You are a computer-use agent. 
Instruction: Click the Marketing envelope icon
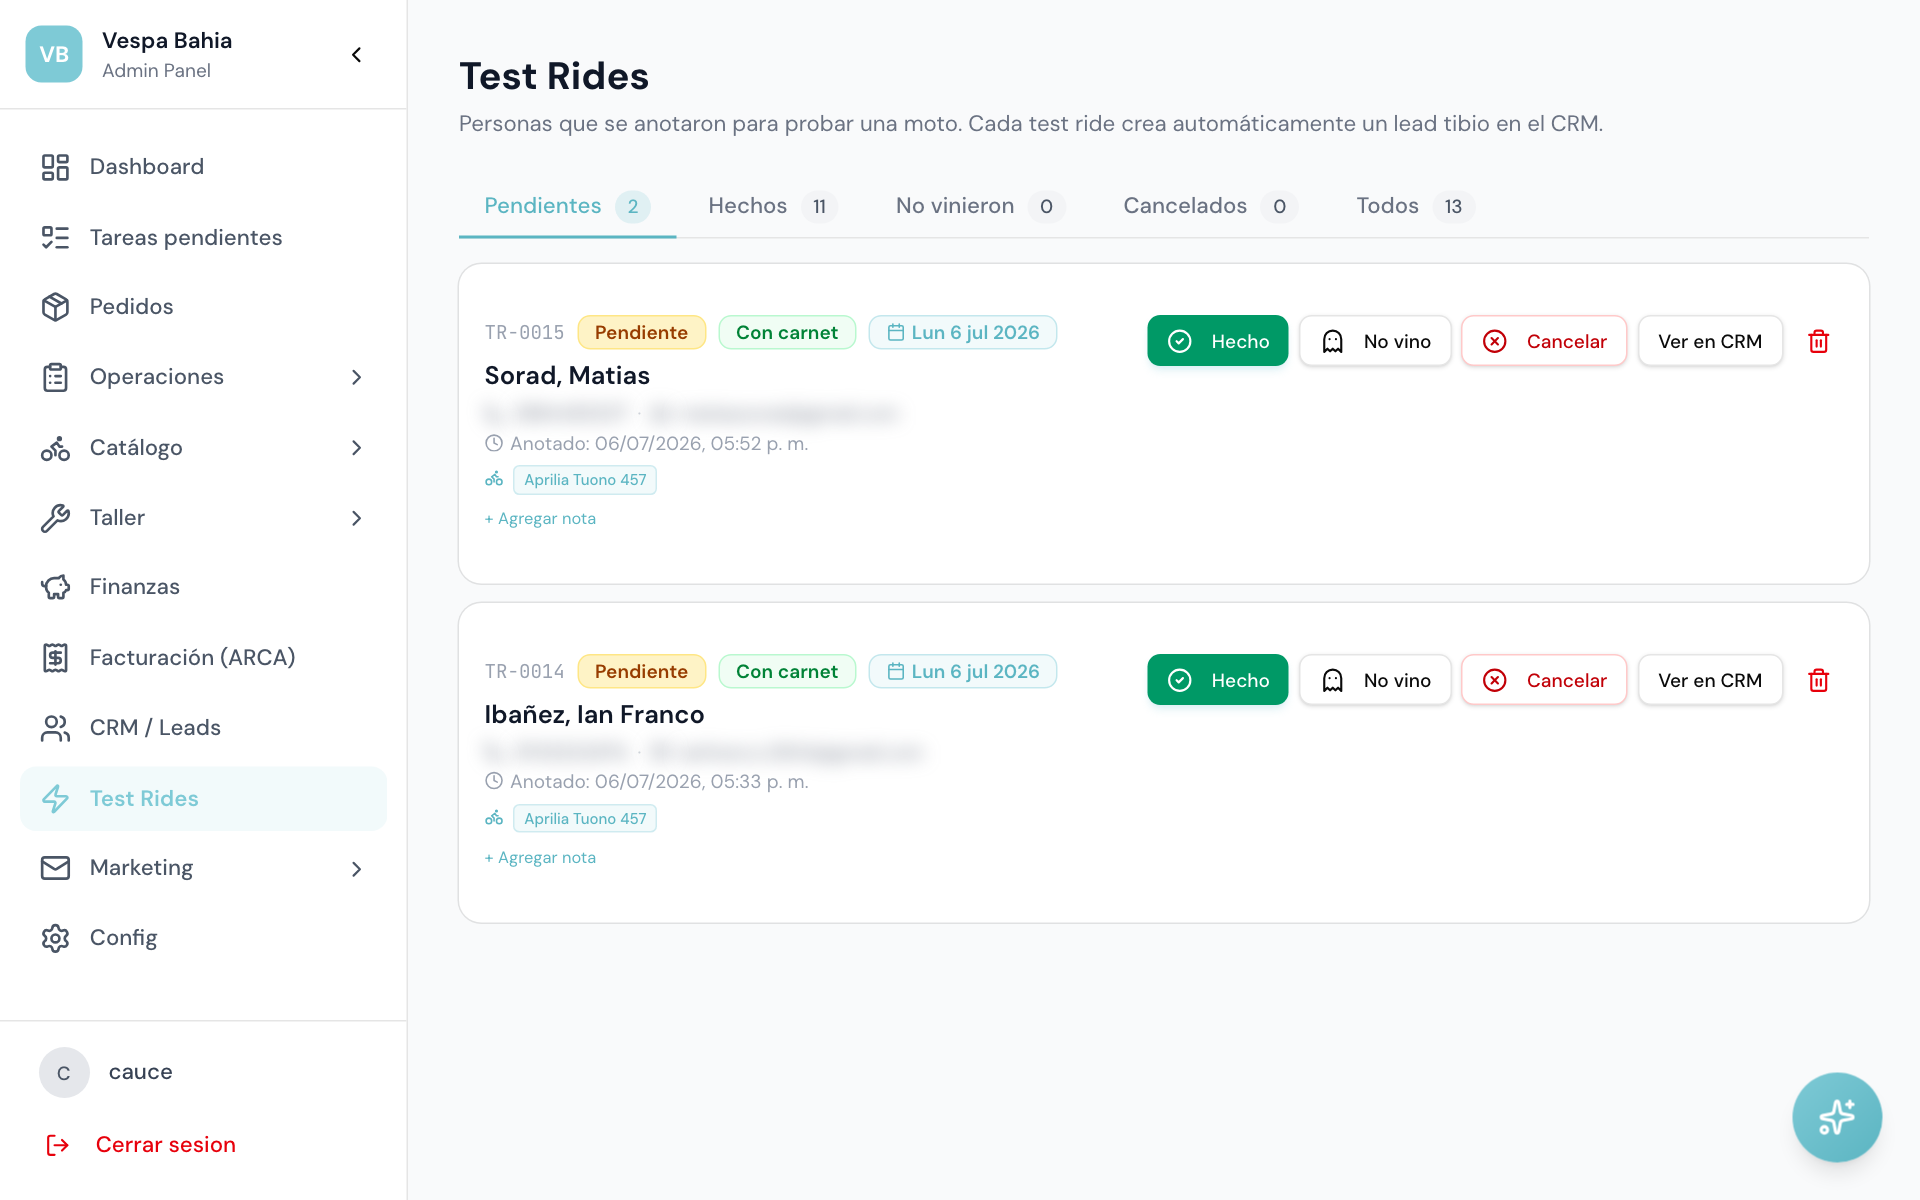(x=55, y=868)
